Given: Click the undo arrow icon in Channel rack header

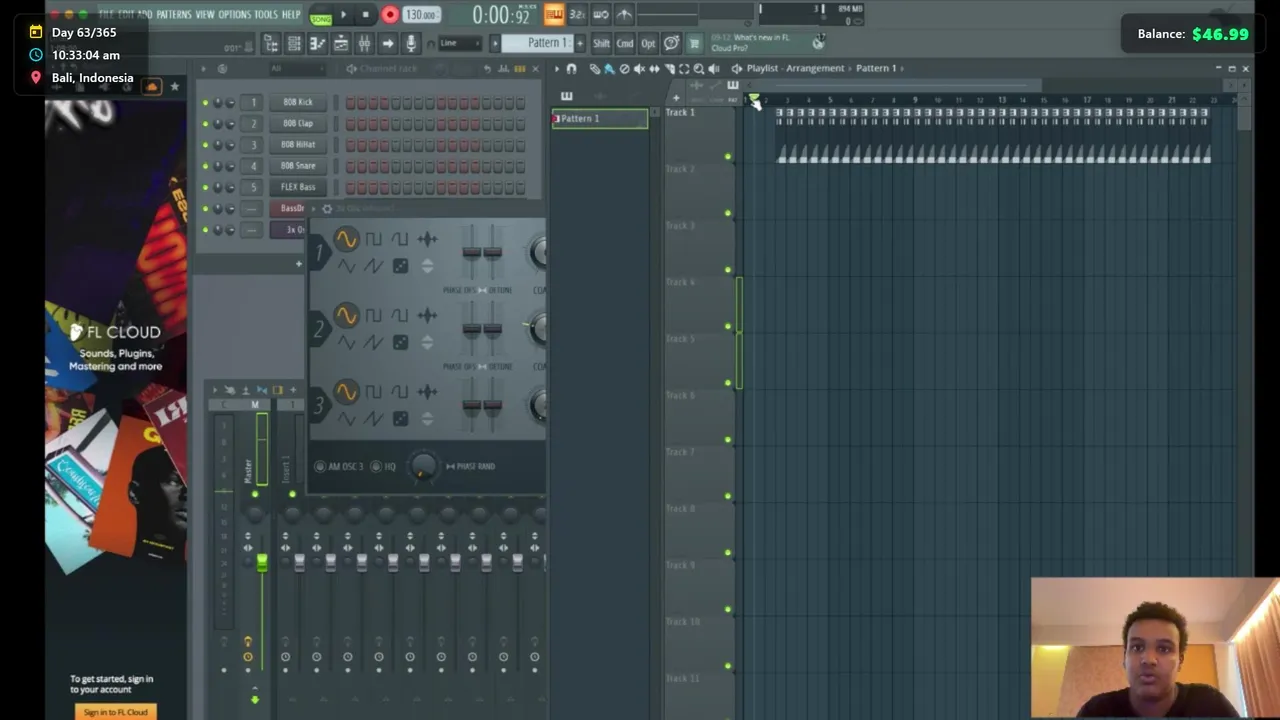Looking at the screenshot, I should tap(488, 69).
